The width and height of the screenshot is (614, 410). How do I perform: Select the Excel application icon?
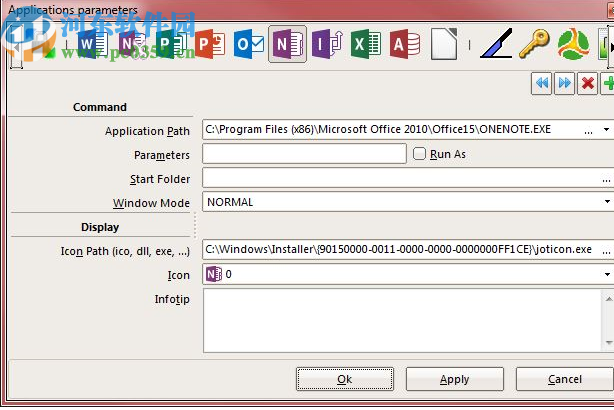tap(366, 45)
